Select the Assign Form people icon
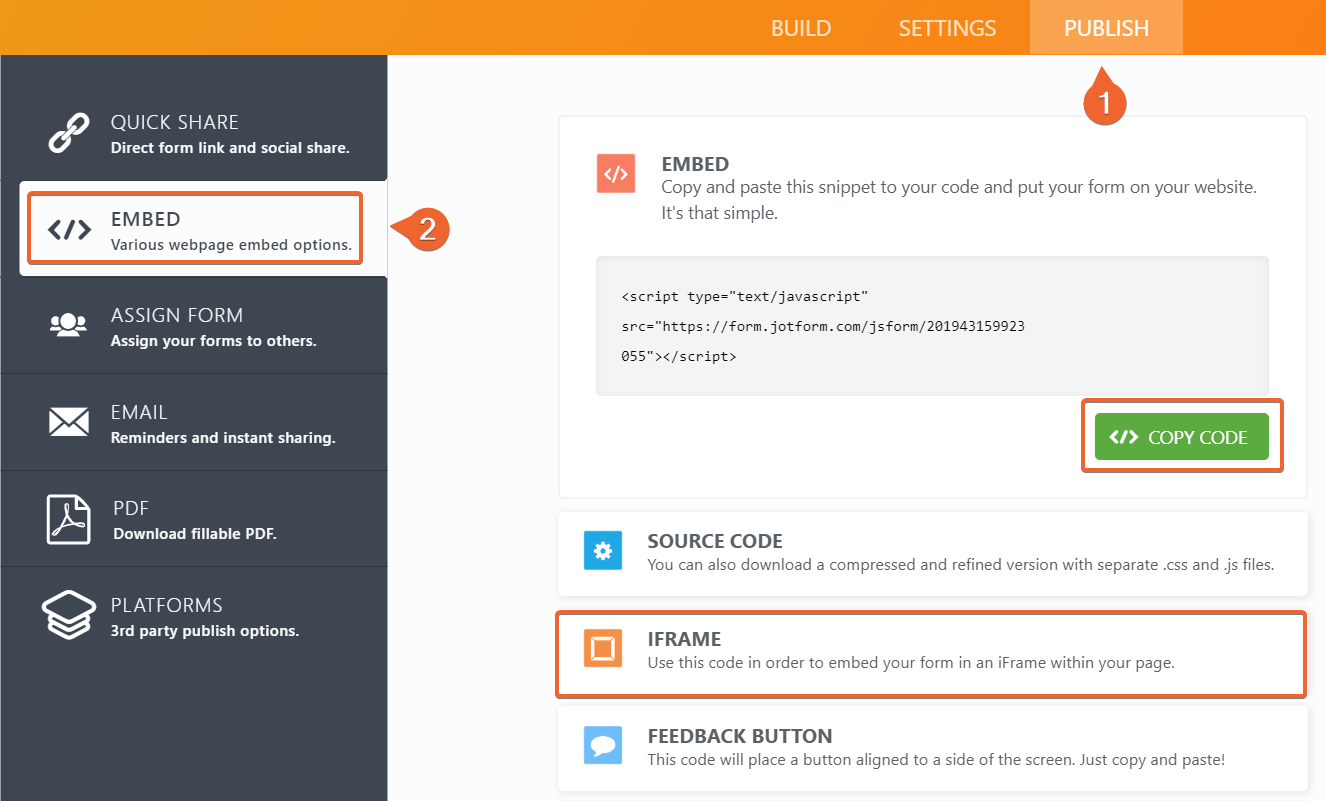This screenshot has width=1326, height=801. (69, 325)
